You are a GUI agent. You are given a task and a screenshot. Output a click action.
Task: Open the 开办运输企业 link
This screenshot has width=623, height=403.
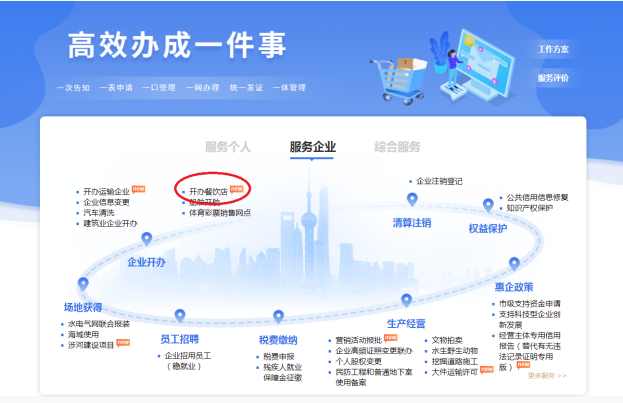pos(107,190)
